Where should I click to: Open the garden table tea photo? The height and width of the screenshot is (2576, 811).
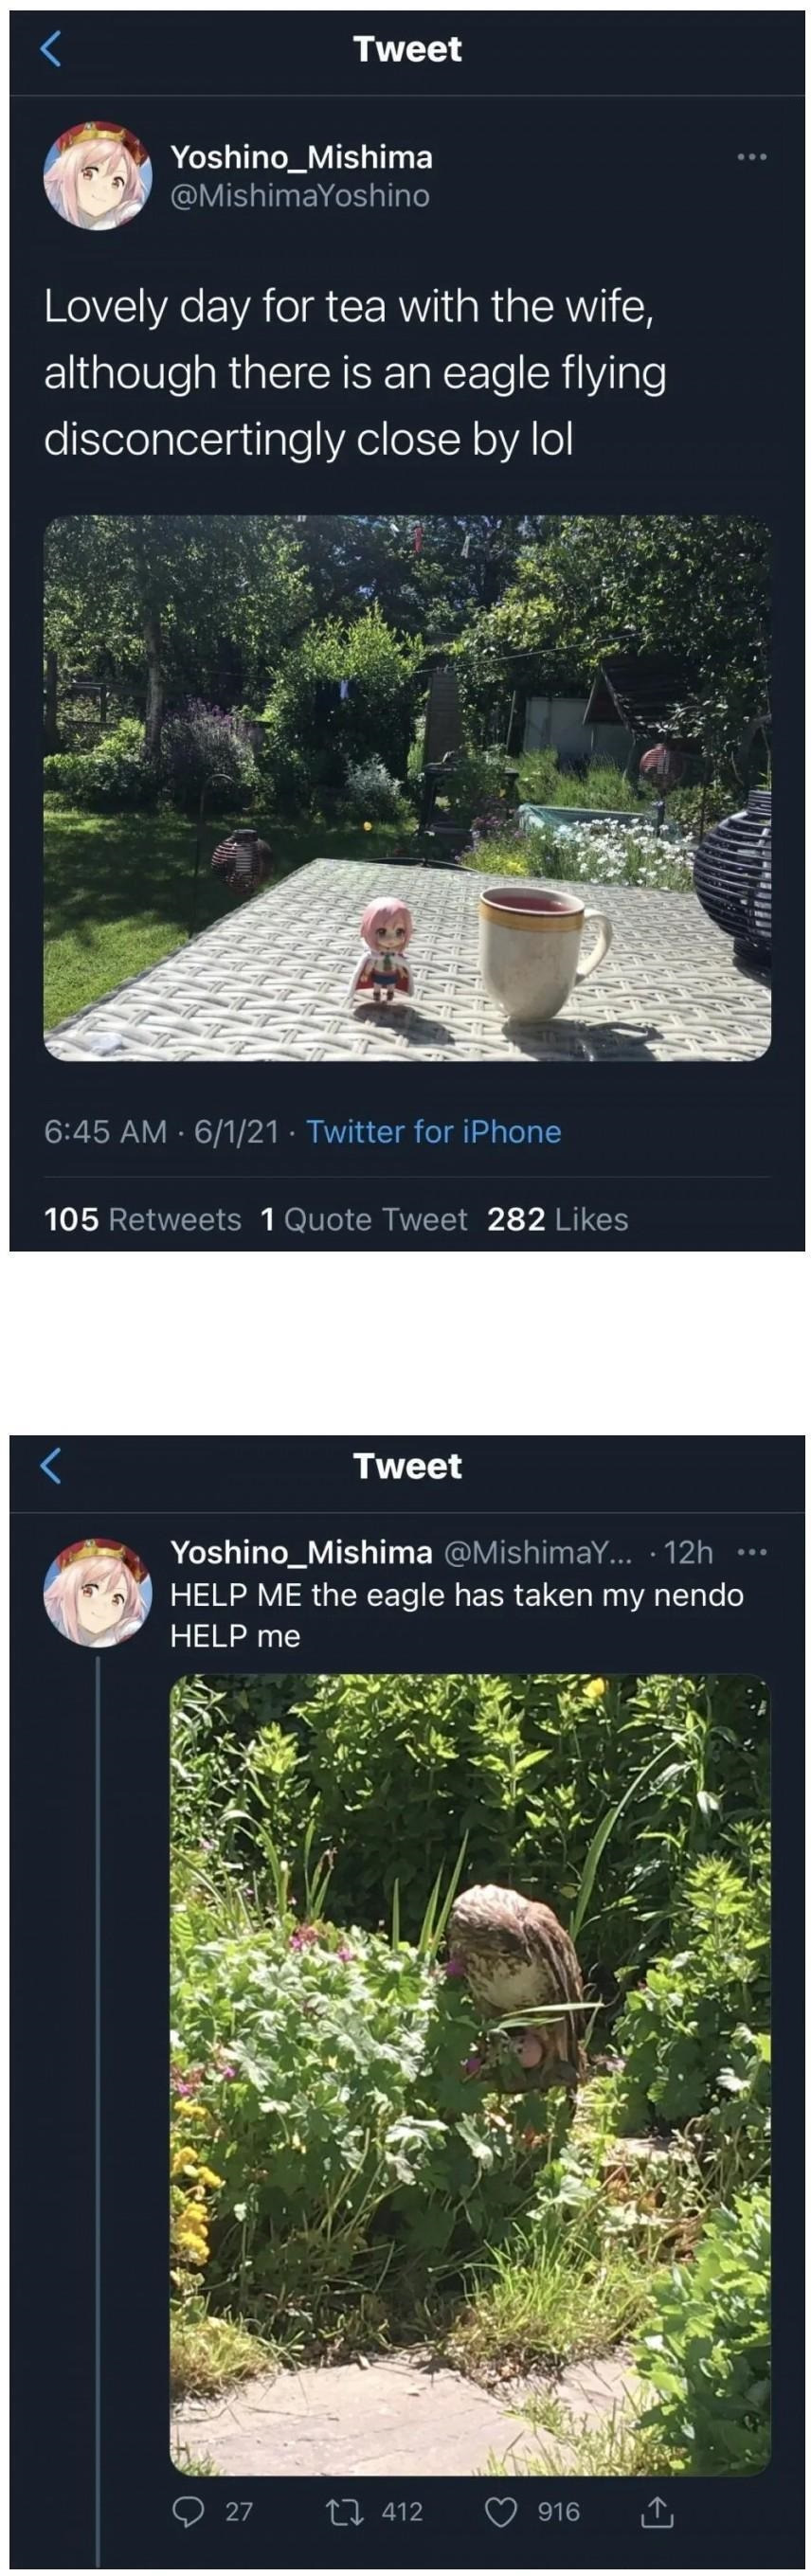click(x=407, y=787)
